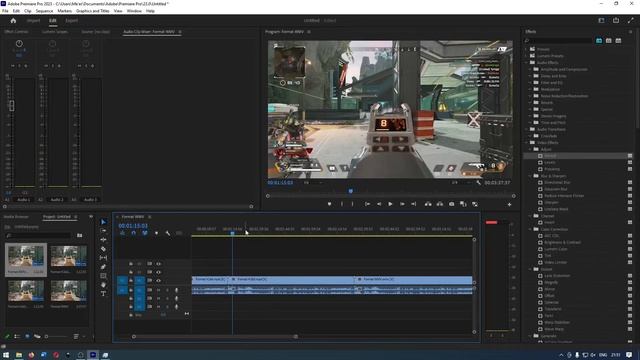Select the Type tool
This screenshot has width=640, height=360.
(x=103, y=294)
